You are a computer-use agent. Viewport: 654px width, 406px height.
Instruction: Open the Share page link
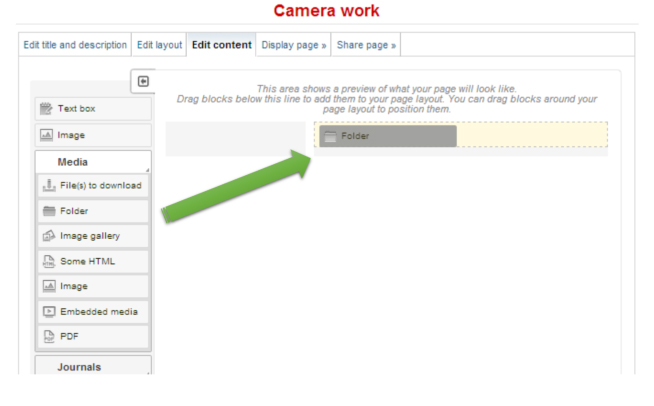click(366, 45)
